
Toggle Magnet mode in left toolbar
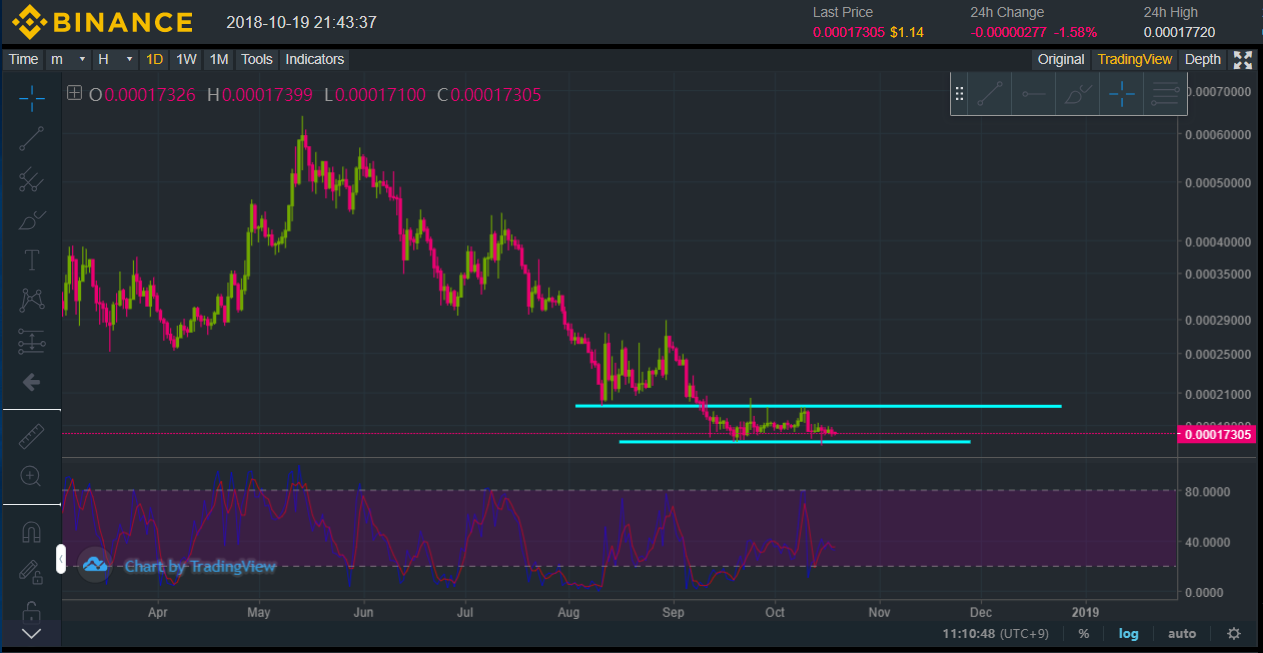point(32,532)
